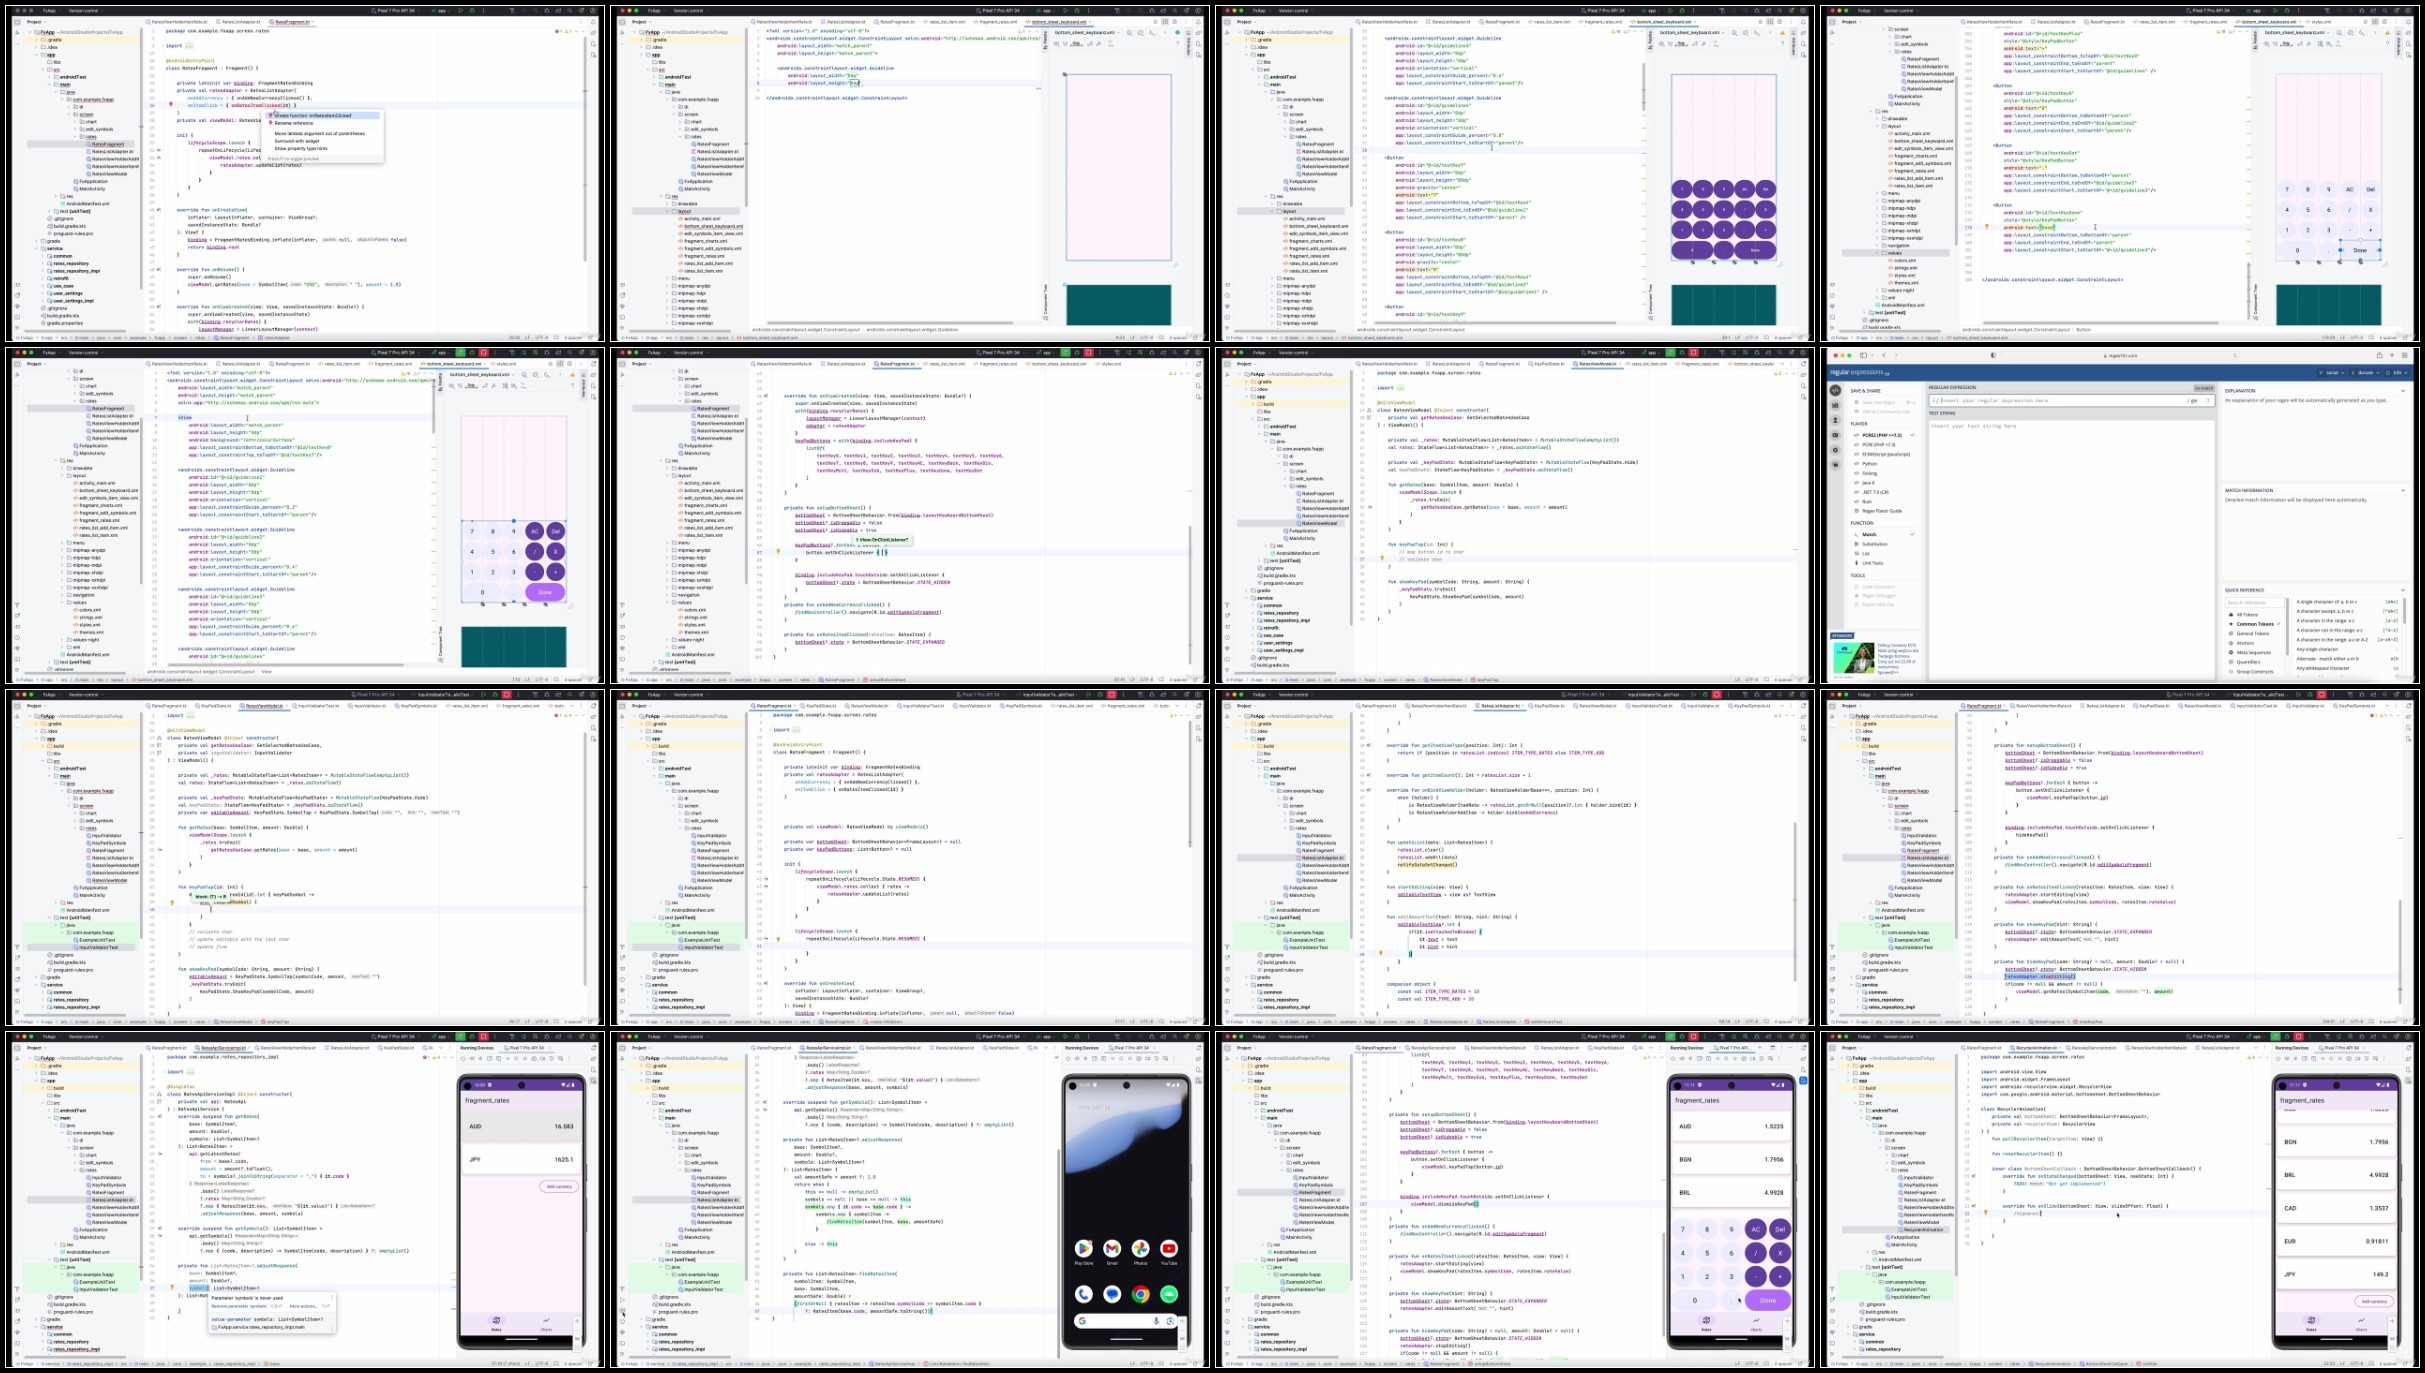Launch Chrome from the emulator home screen dock
The width and height of the screenshot is (2425, 1373).
click(1141, 1294)
